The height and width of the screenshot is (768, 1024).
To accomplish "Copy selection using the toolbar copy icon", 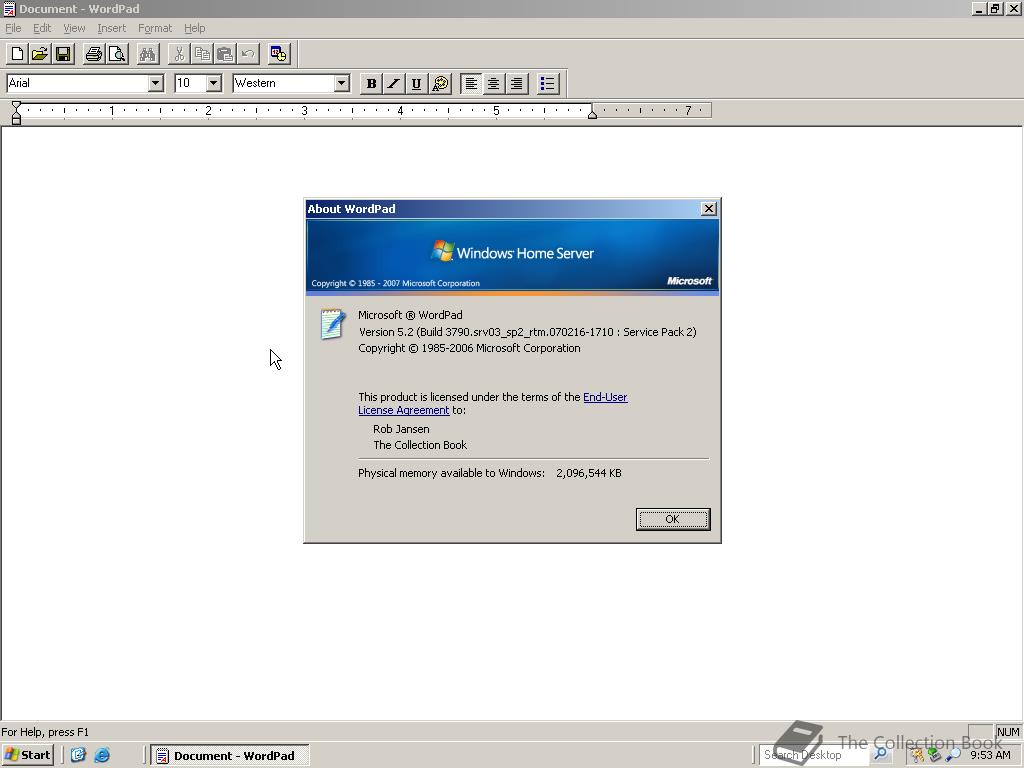I will point(202,54).
